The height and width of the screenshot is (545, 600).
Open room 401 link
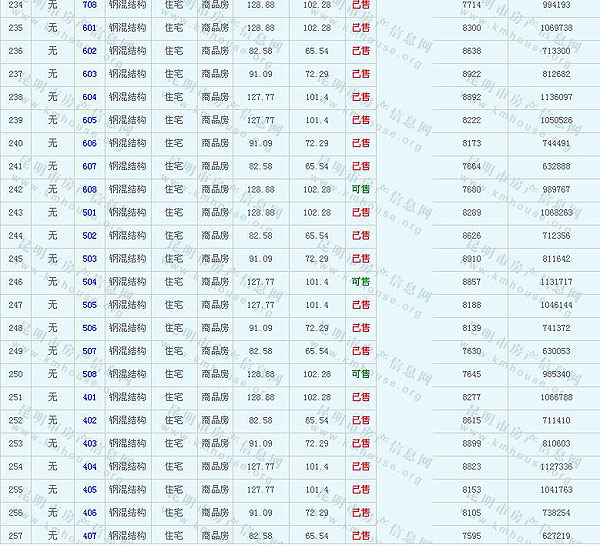pyautogui.click(x=90, y=397)
